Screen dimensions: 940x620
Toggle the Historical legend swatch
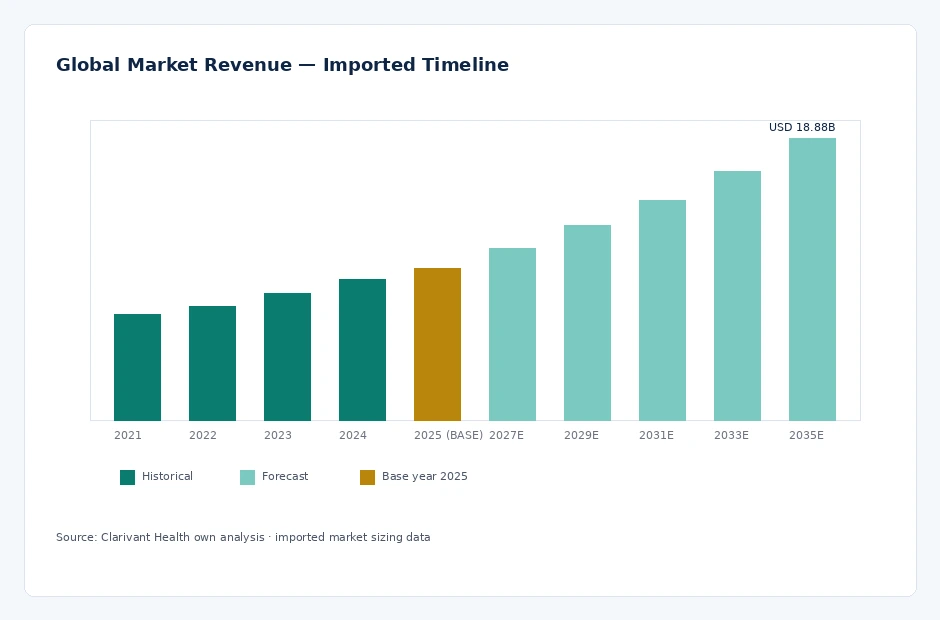(127, 477)
